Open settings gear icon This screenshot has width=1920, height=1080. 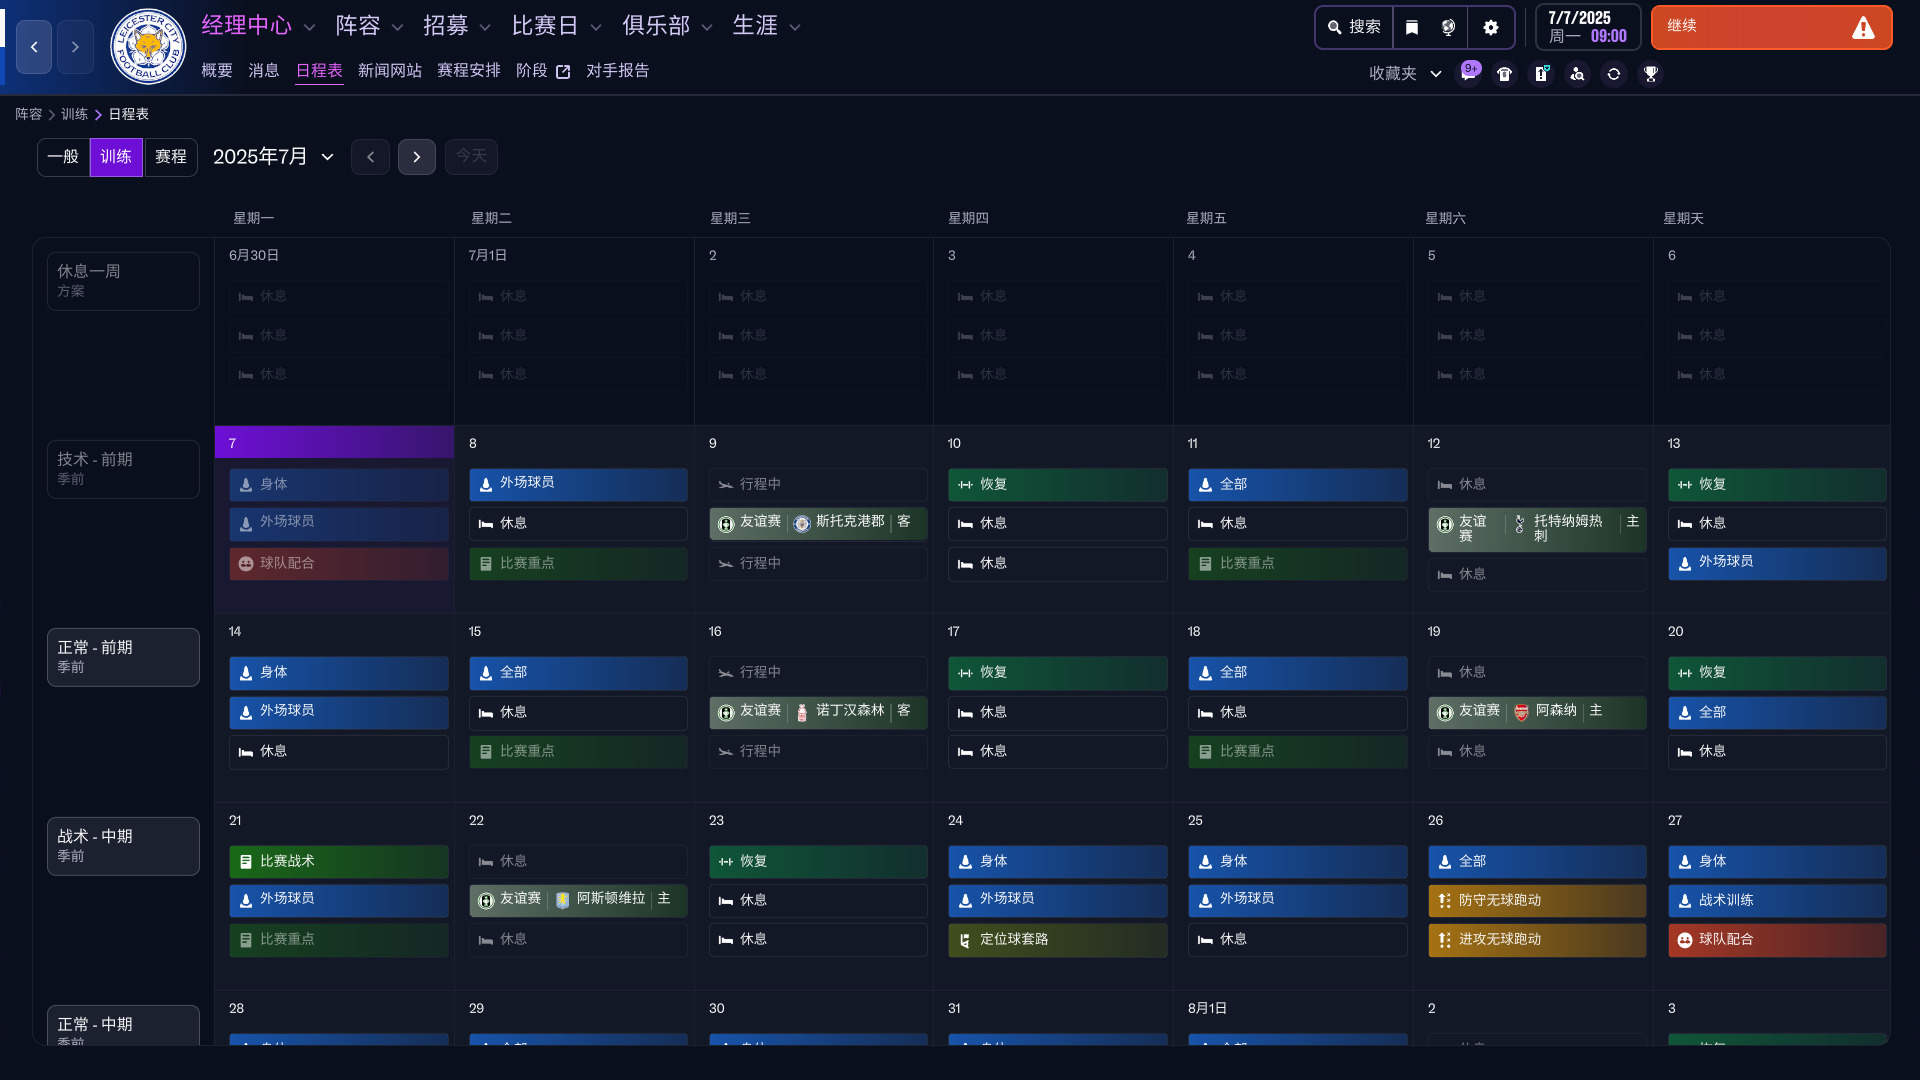[x=1490, y=27]
